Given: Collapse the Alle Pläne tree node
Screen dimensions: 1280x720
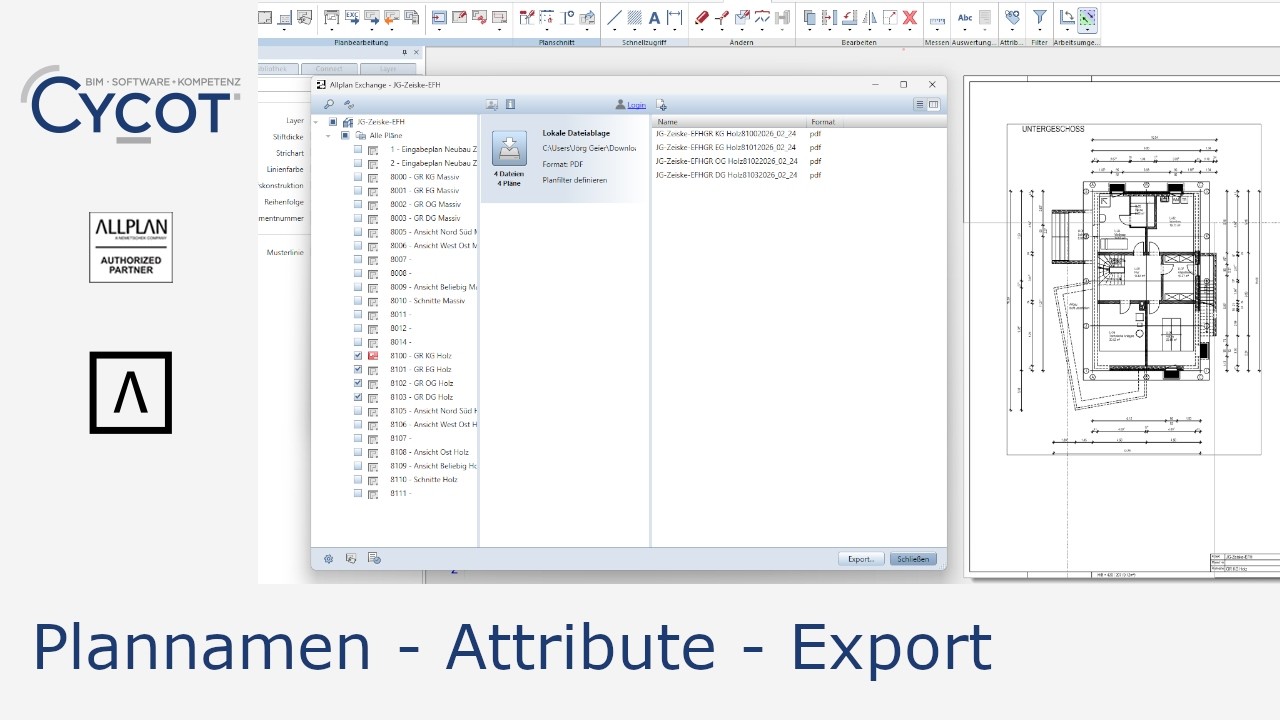Looking at the screenshot, I should [x=328, y=135].
